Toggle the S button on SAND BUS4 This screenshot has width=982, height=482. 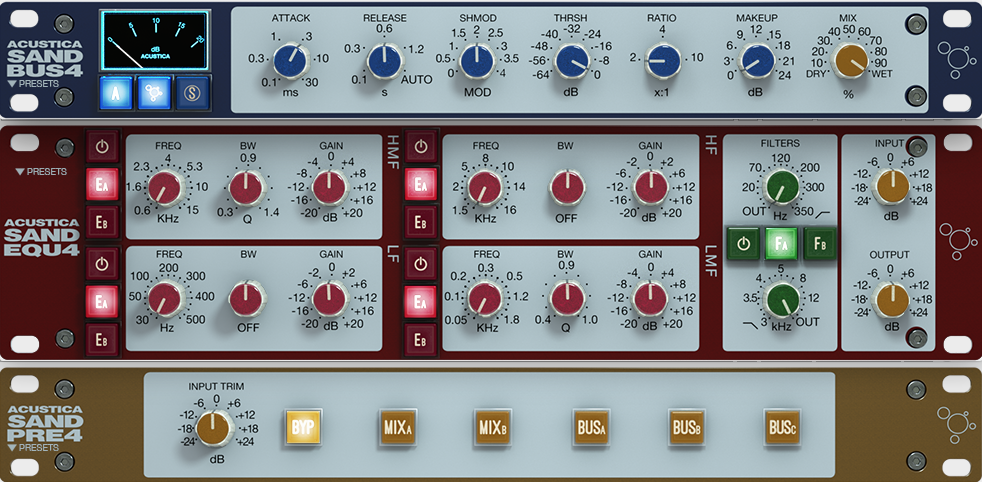tap(193, 93)
